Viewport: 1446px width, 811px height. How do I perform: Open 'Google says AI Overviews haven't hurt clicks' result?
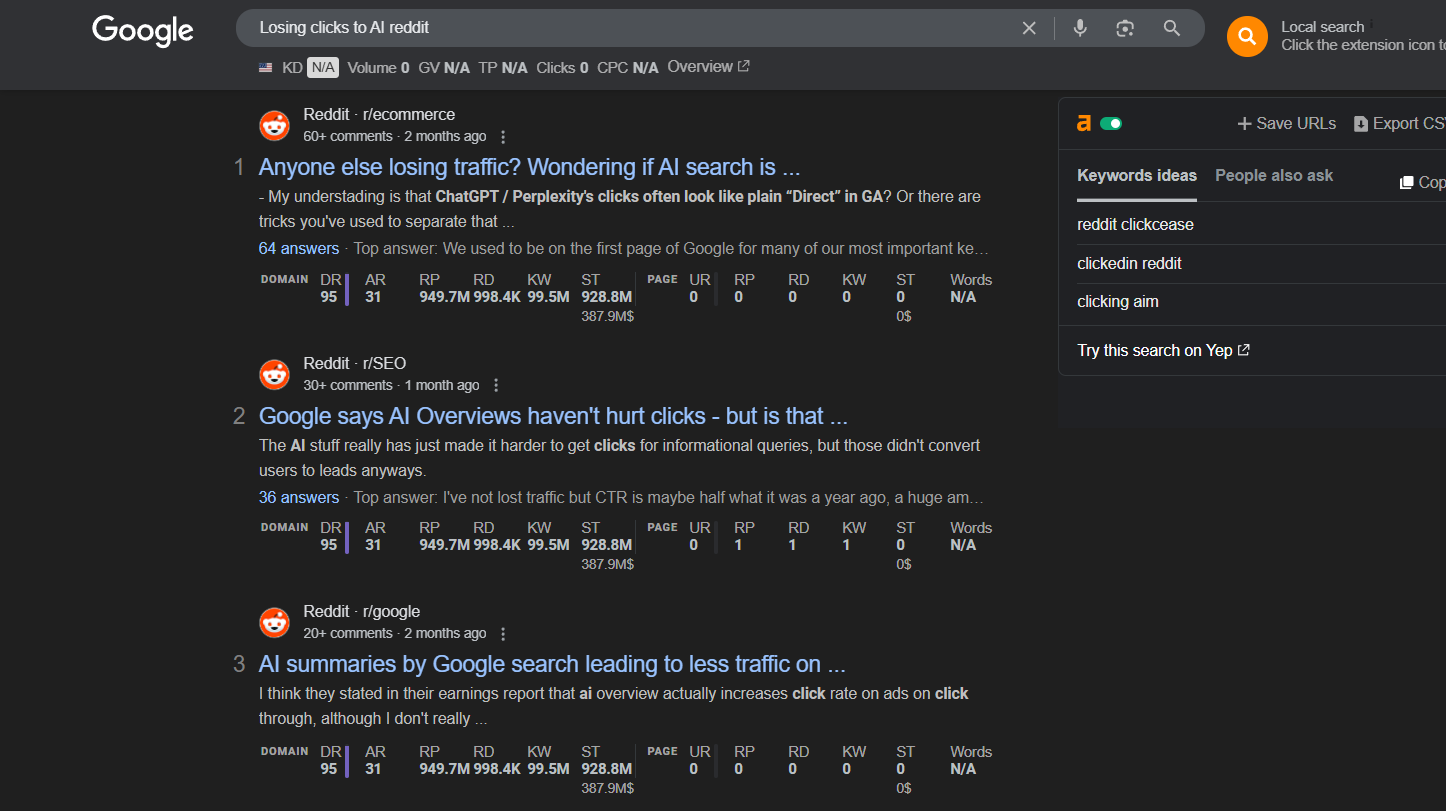[x=553, y=416]
